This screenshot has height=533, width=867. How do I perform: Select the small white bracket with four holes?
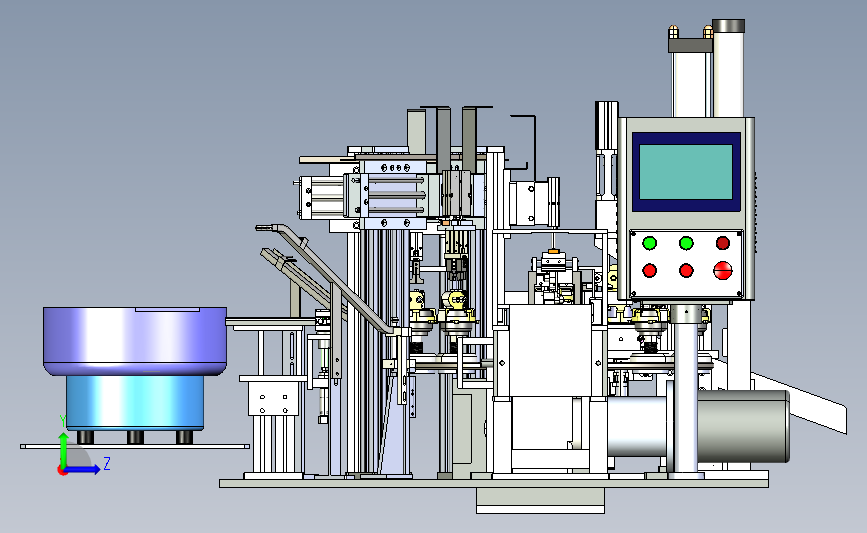[274, 400]
